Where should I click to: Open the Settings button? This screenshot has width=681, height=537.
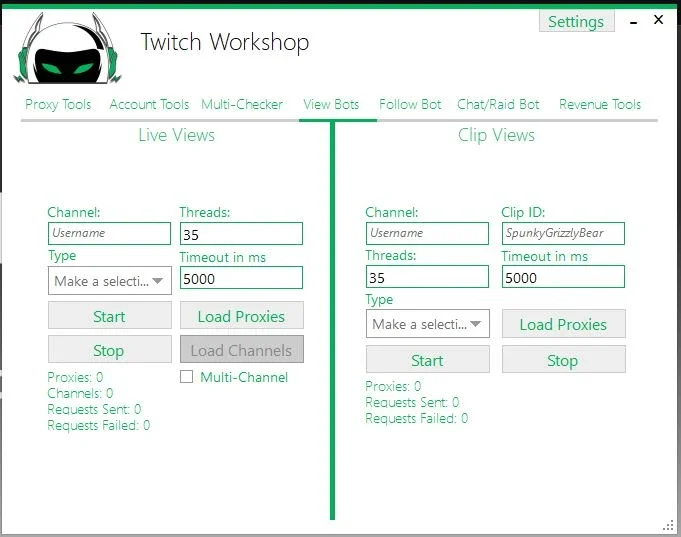pos(576,21)
